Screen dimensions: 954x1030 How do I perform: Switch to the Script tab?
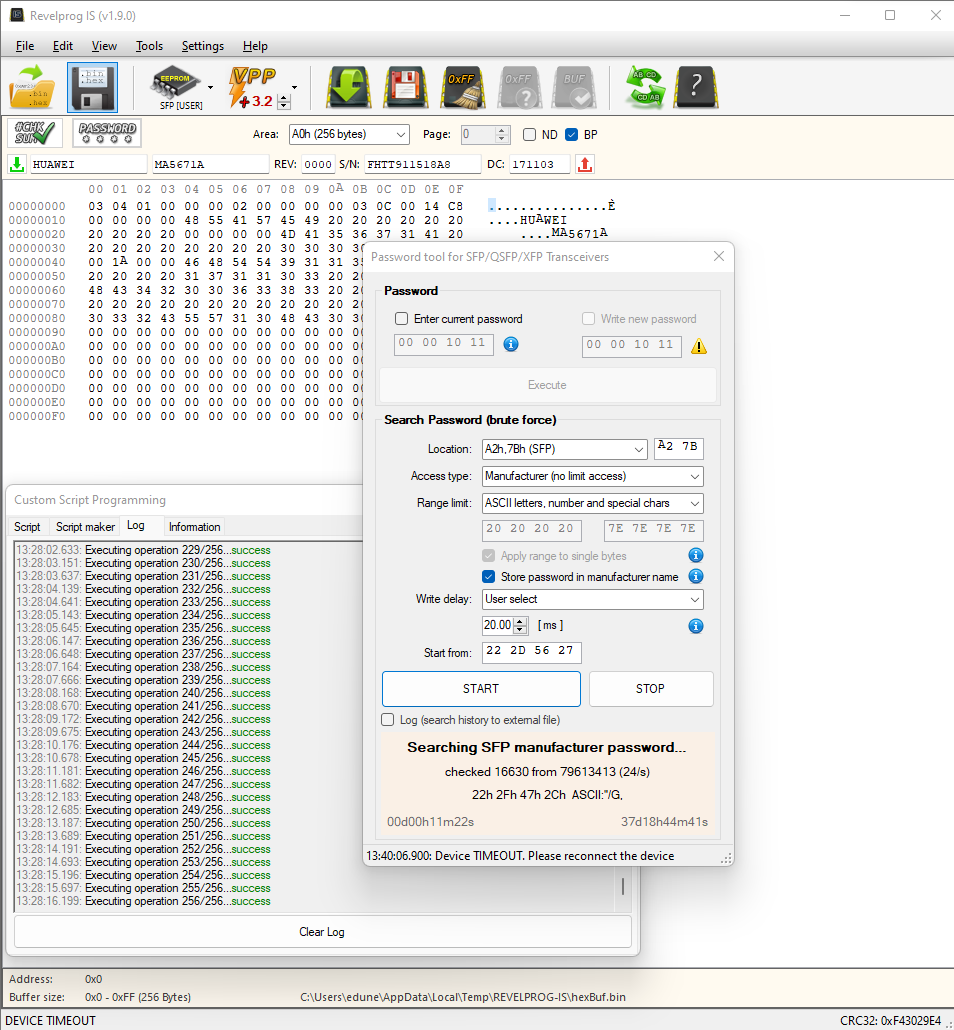pyautogui.click(x=27, y=527)
